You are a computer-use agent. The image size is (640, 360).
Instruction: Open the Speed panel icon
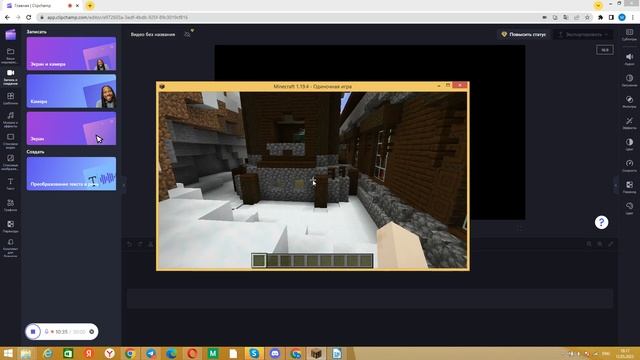(x=629, y=165)
